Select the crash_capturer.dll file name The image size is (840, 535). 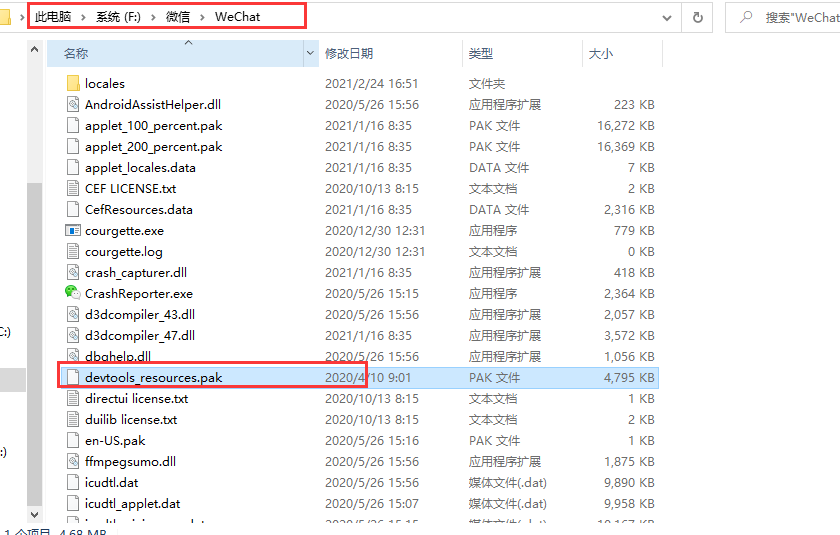136,272
